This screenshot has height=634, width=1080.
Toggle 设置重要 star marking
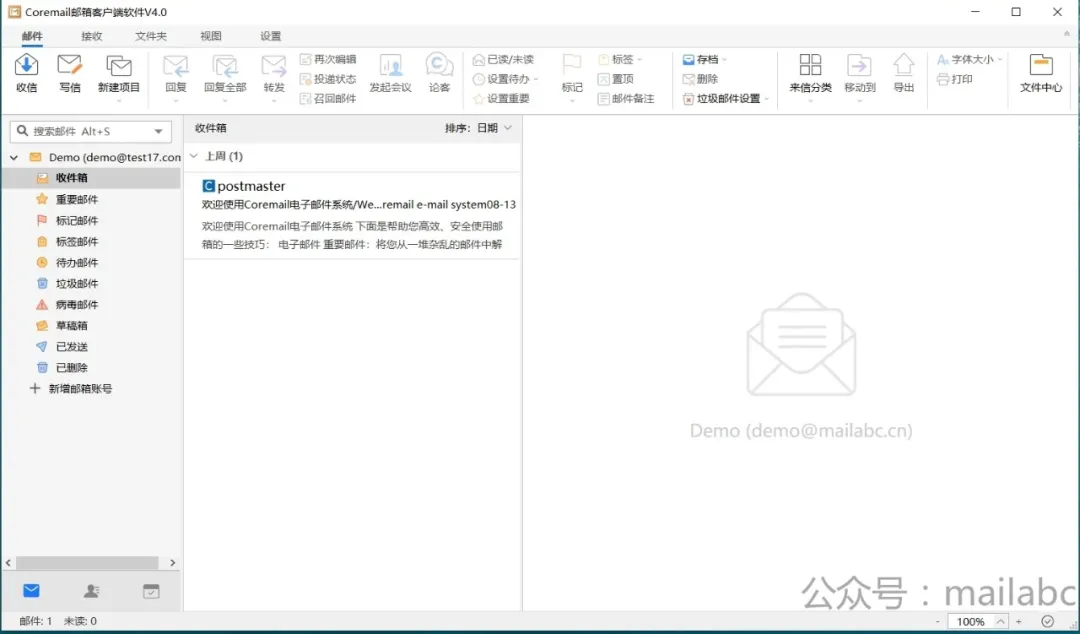tap(501, 99)
